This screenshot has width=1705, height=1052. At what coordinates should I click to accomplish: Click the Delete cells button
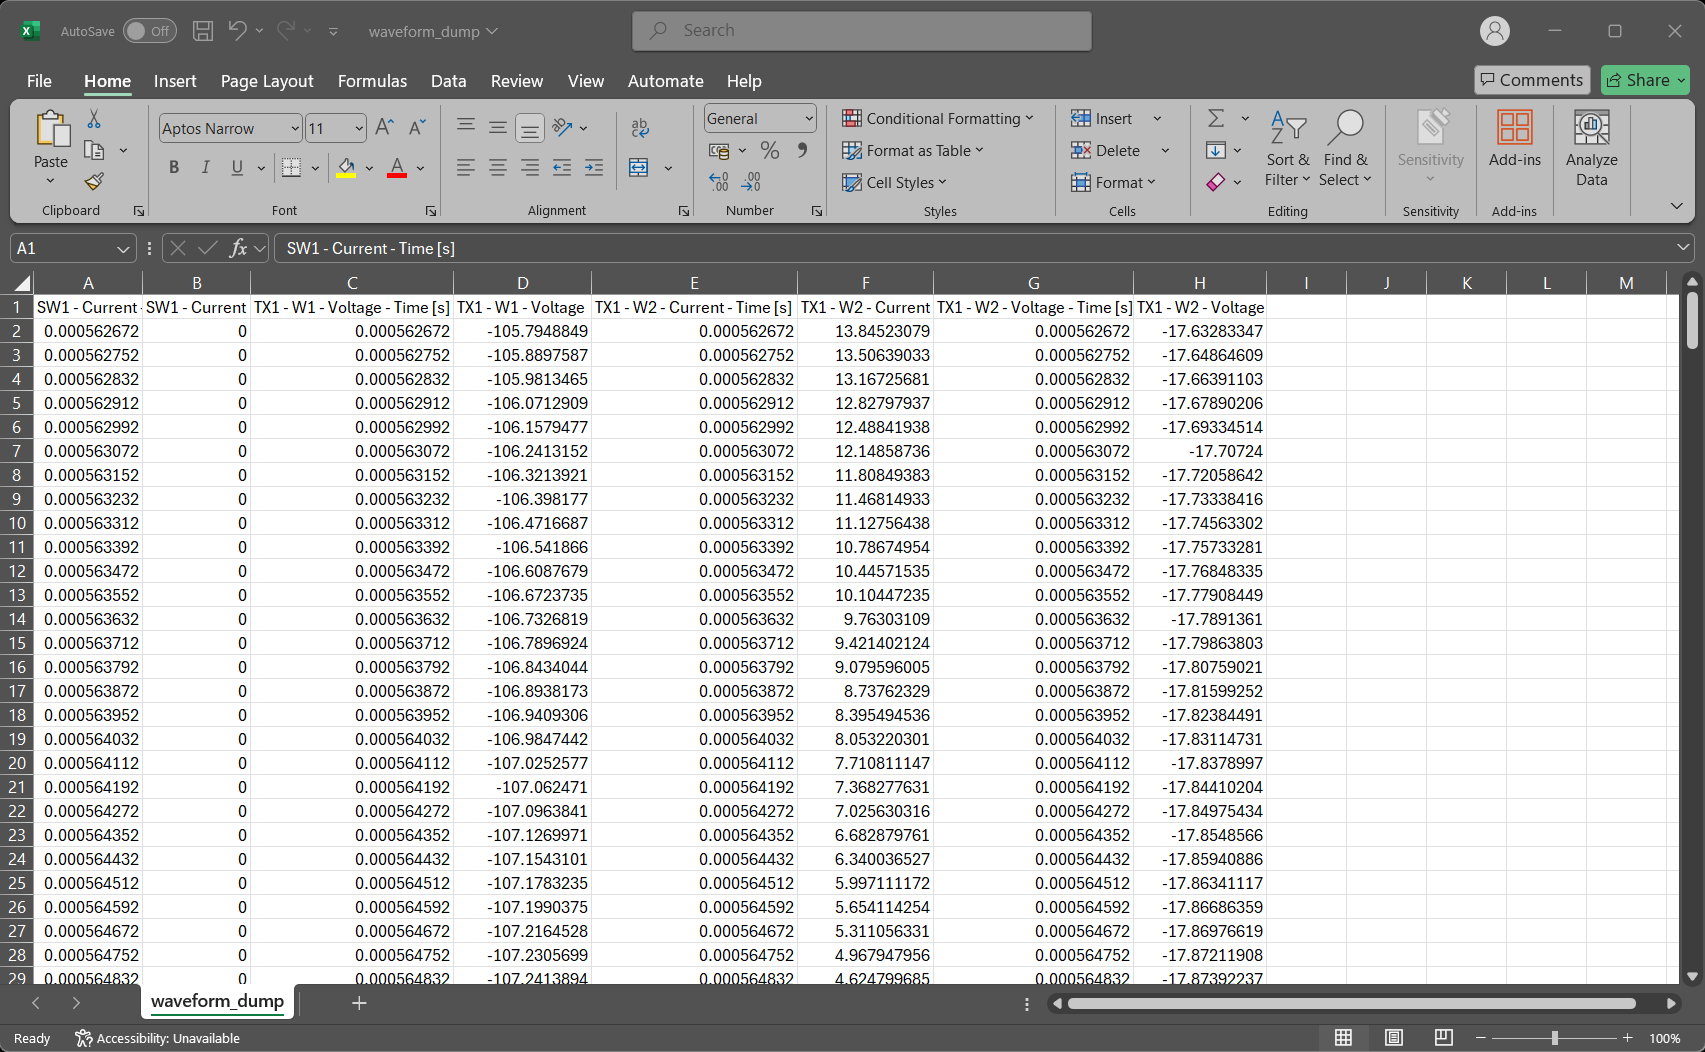pyautogui.click(x=1106, y=150)
